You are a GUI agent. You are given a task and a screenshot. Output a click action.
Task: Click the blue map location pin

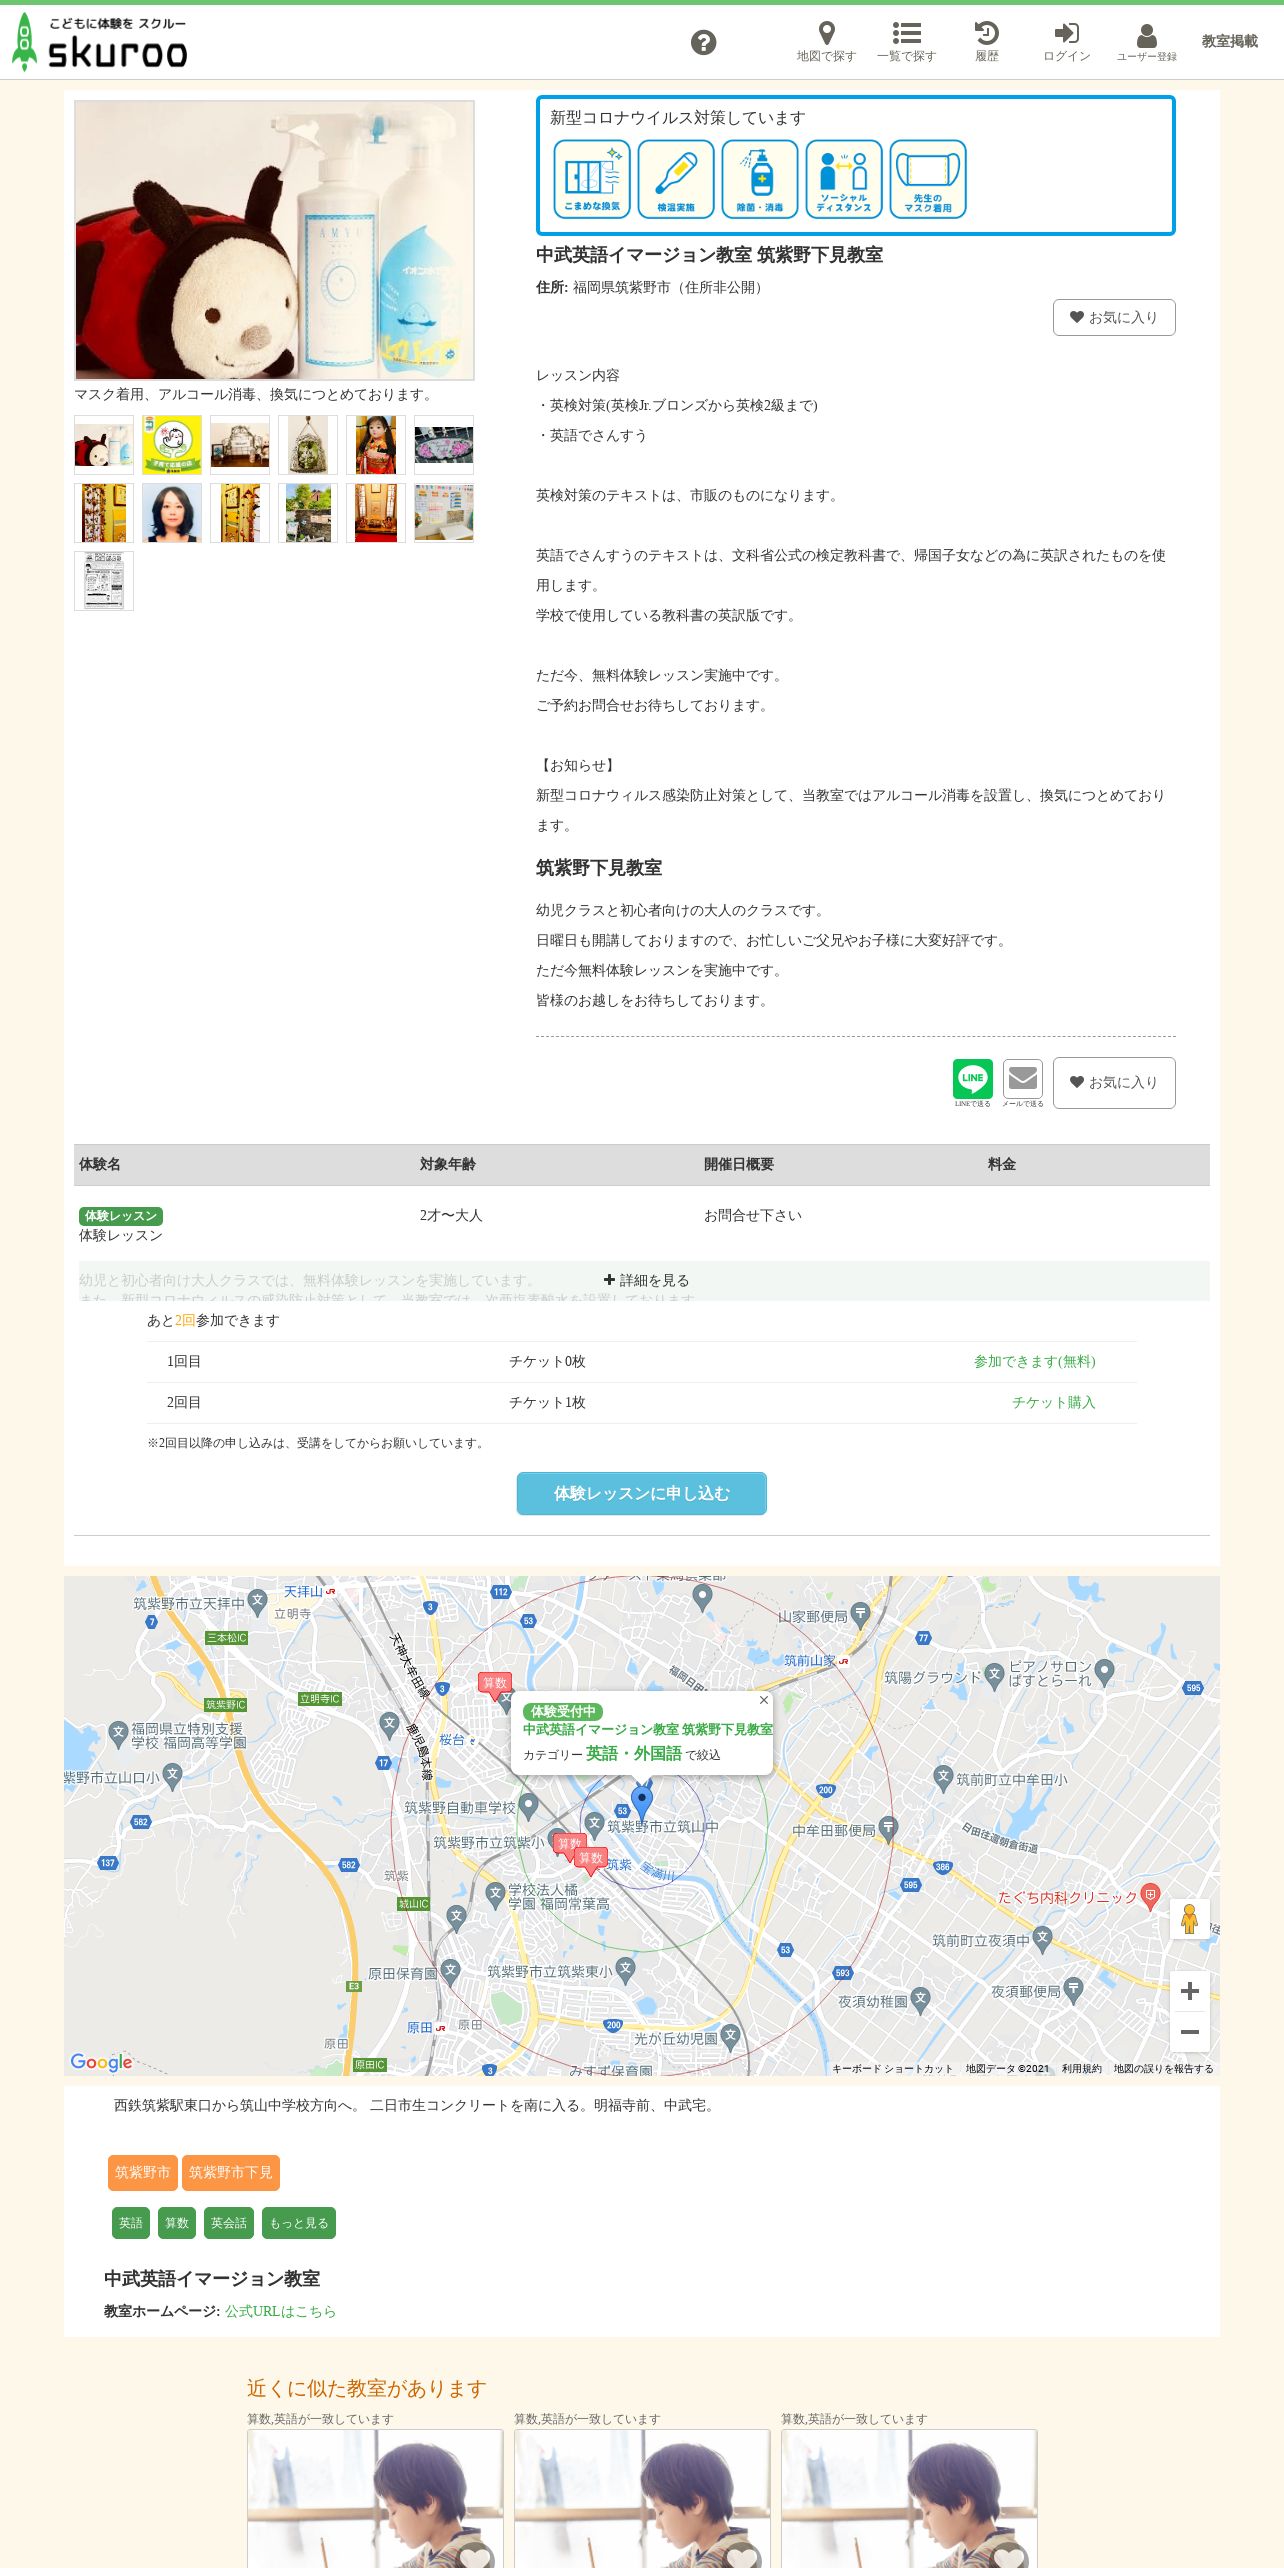click(642, 1802)
